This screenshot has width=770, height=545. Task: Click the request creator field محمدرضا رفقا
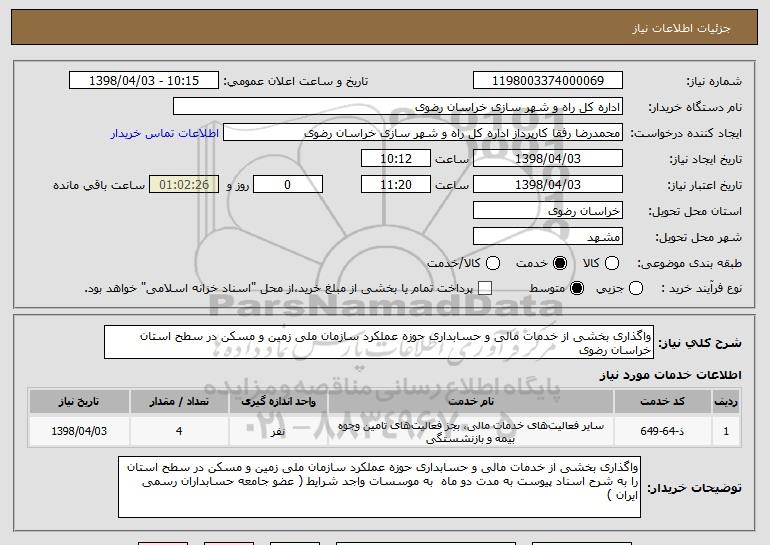click(423, 133)
